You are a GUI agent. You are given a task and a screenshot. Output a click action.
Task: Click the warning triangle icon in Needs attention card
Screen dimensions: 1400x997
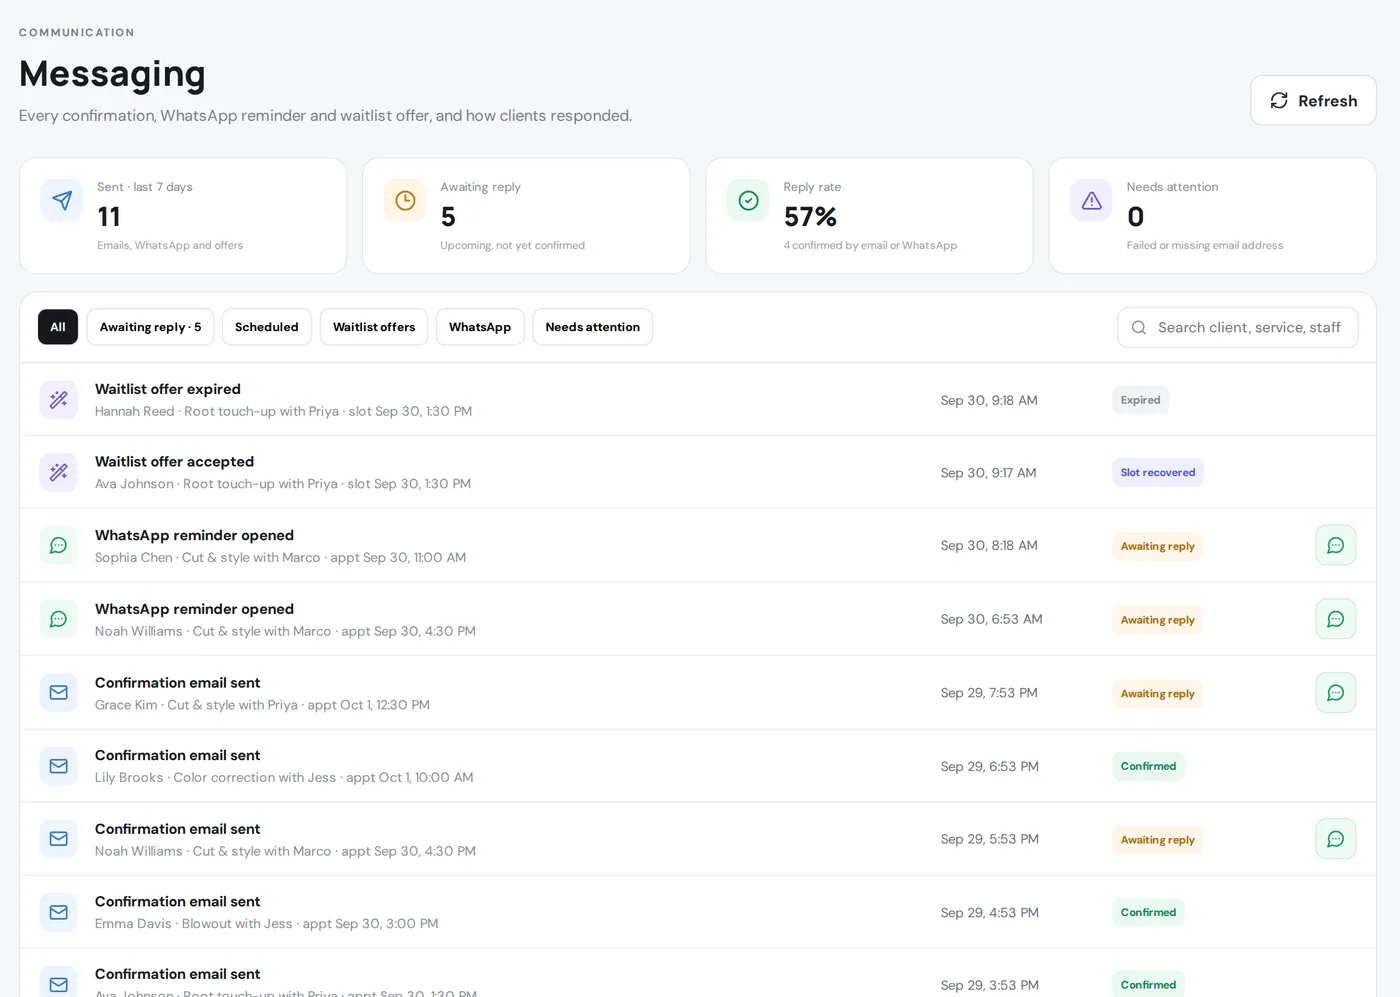click(1091, 200)
